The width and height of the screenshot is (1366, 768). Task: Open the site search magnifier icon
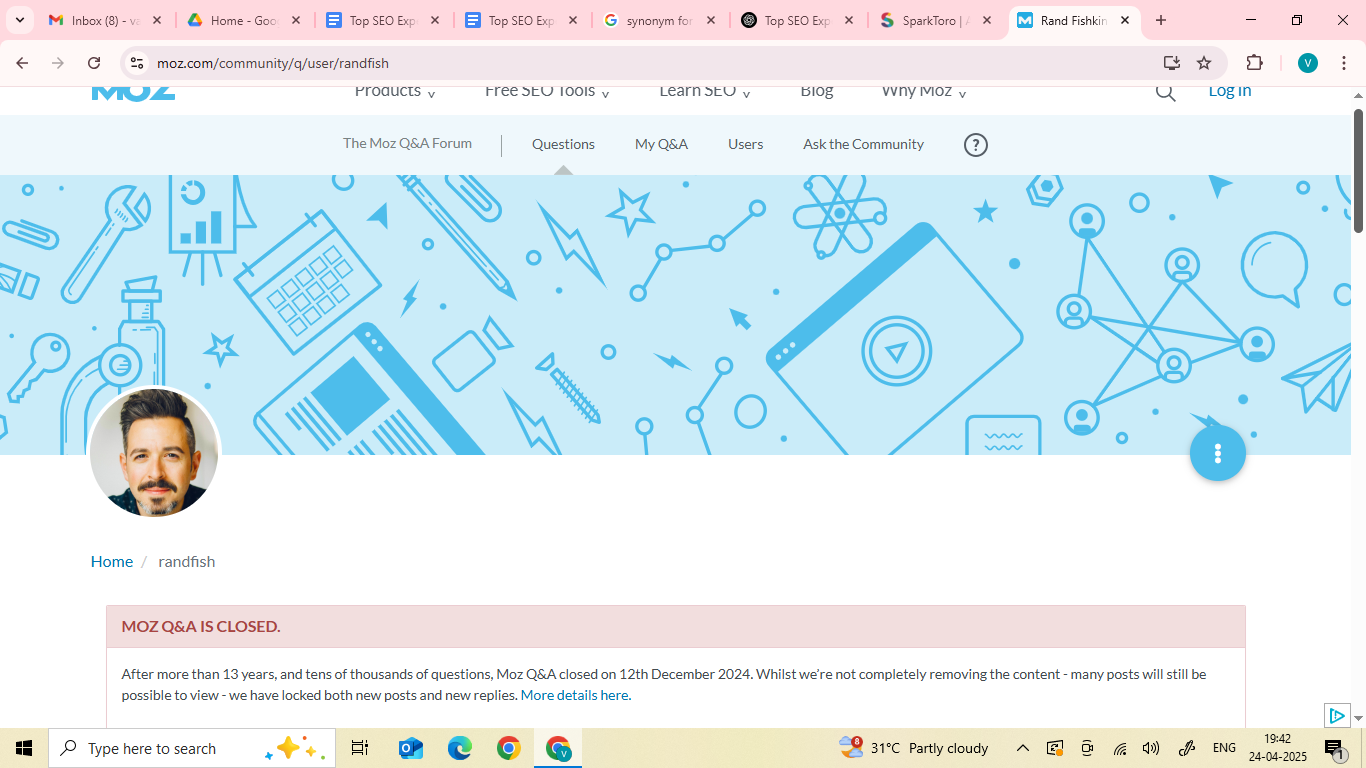[x=1165, y=93]
